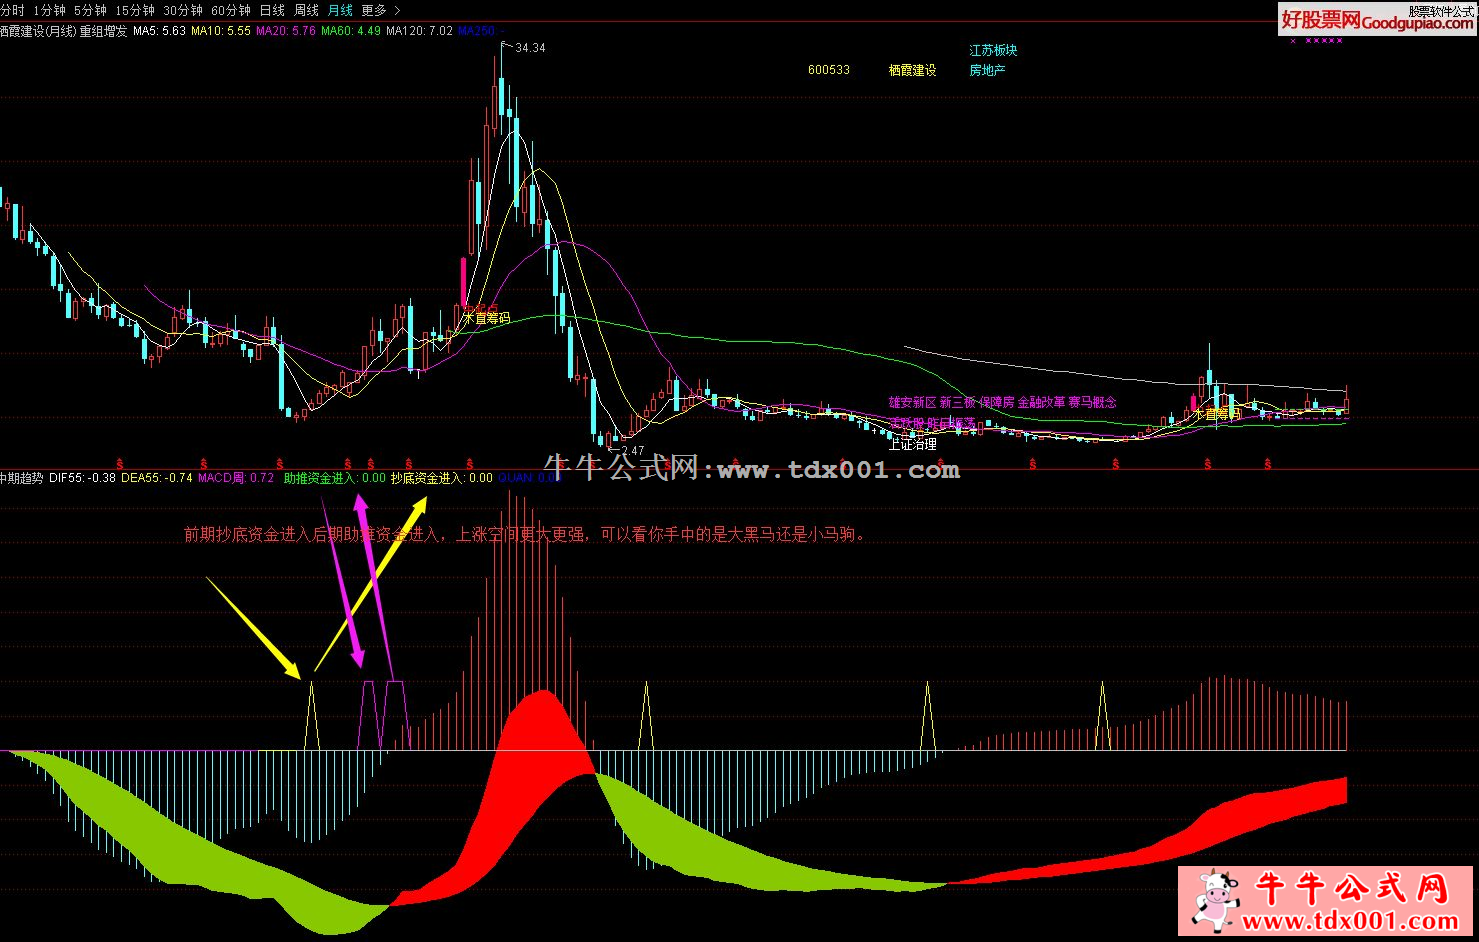Viewport: 1479px width, 942px height.
Task: Select the highlighted 月线 monthly tab
Action: 340,10
